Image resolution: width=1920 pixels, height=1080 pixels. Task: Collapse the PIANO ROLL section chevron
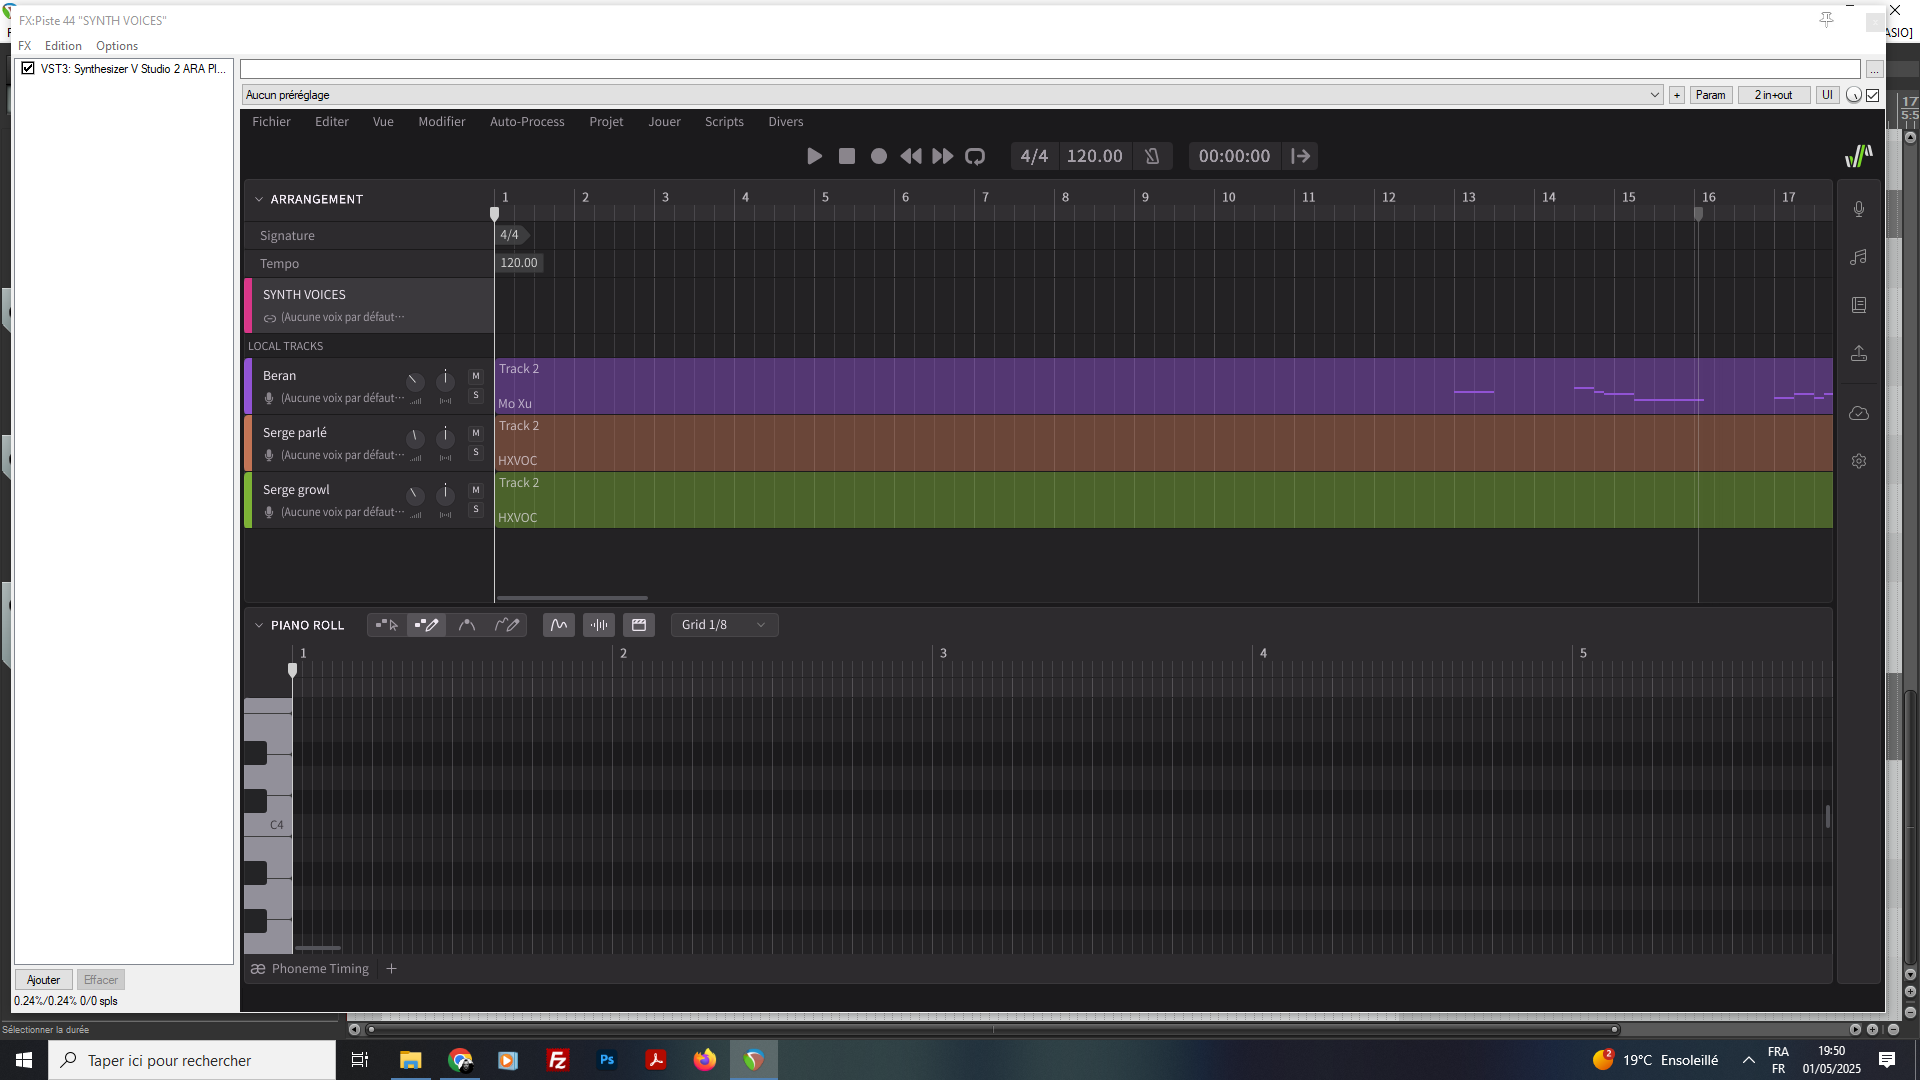tap(258, 625)
